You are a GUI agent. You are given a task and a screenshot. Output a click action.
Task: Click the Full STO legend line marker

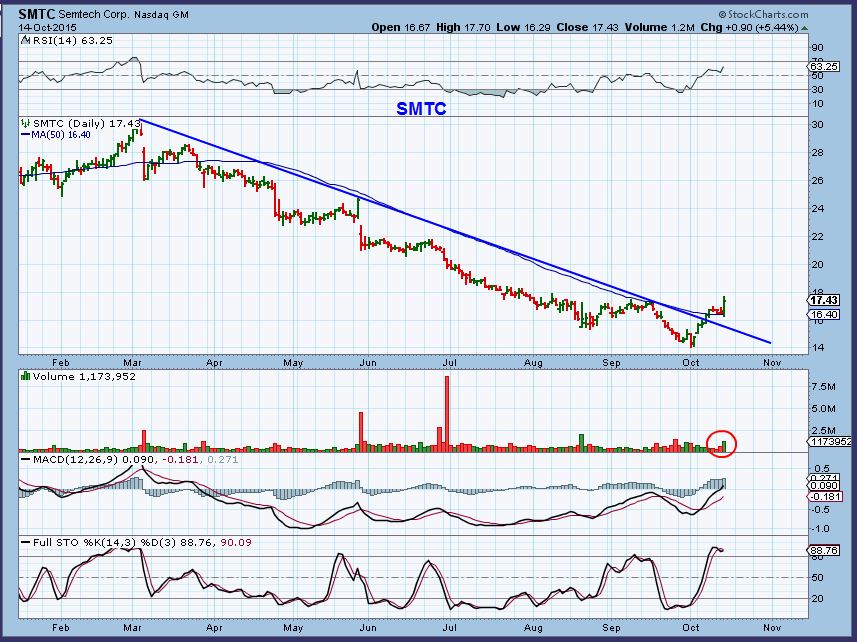click(x=25, y=542)
